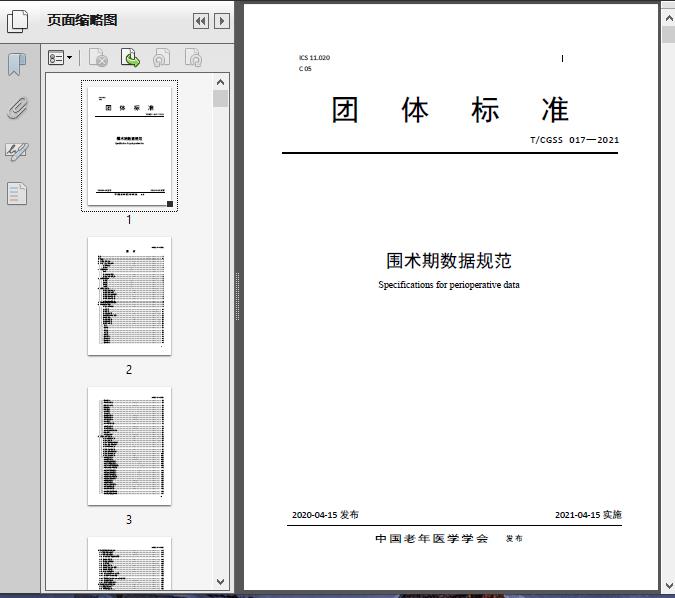This screenshot has width=675, height=598.
Task: Click the '2021-04-15 实施' date text
Action: (588, 515)
